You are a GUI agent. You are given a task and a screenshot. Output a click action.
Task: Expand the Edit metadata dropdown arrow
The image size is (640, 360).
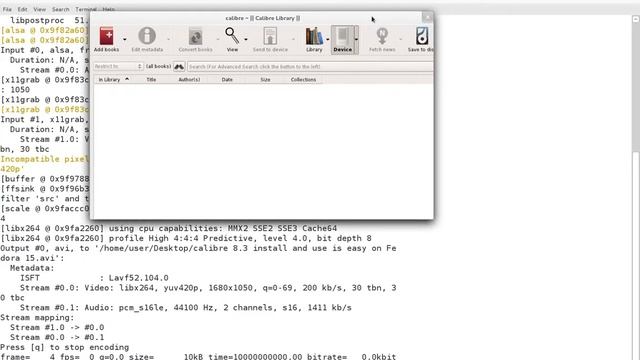(x=168, y=39)
